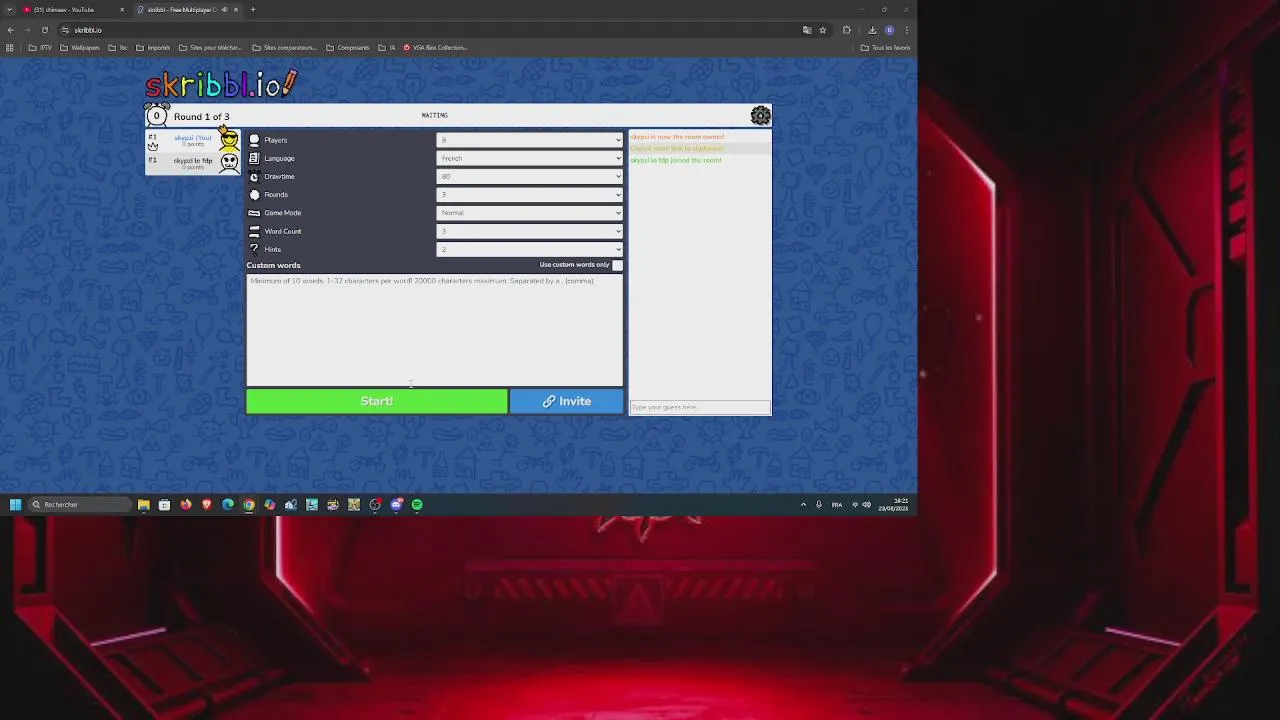Click the taskbar clock showing 16:21
This screenshot has width=1280, height=720.
point(893,505)
